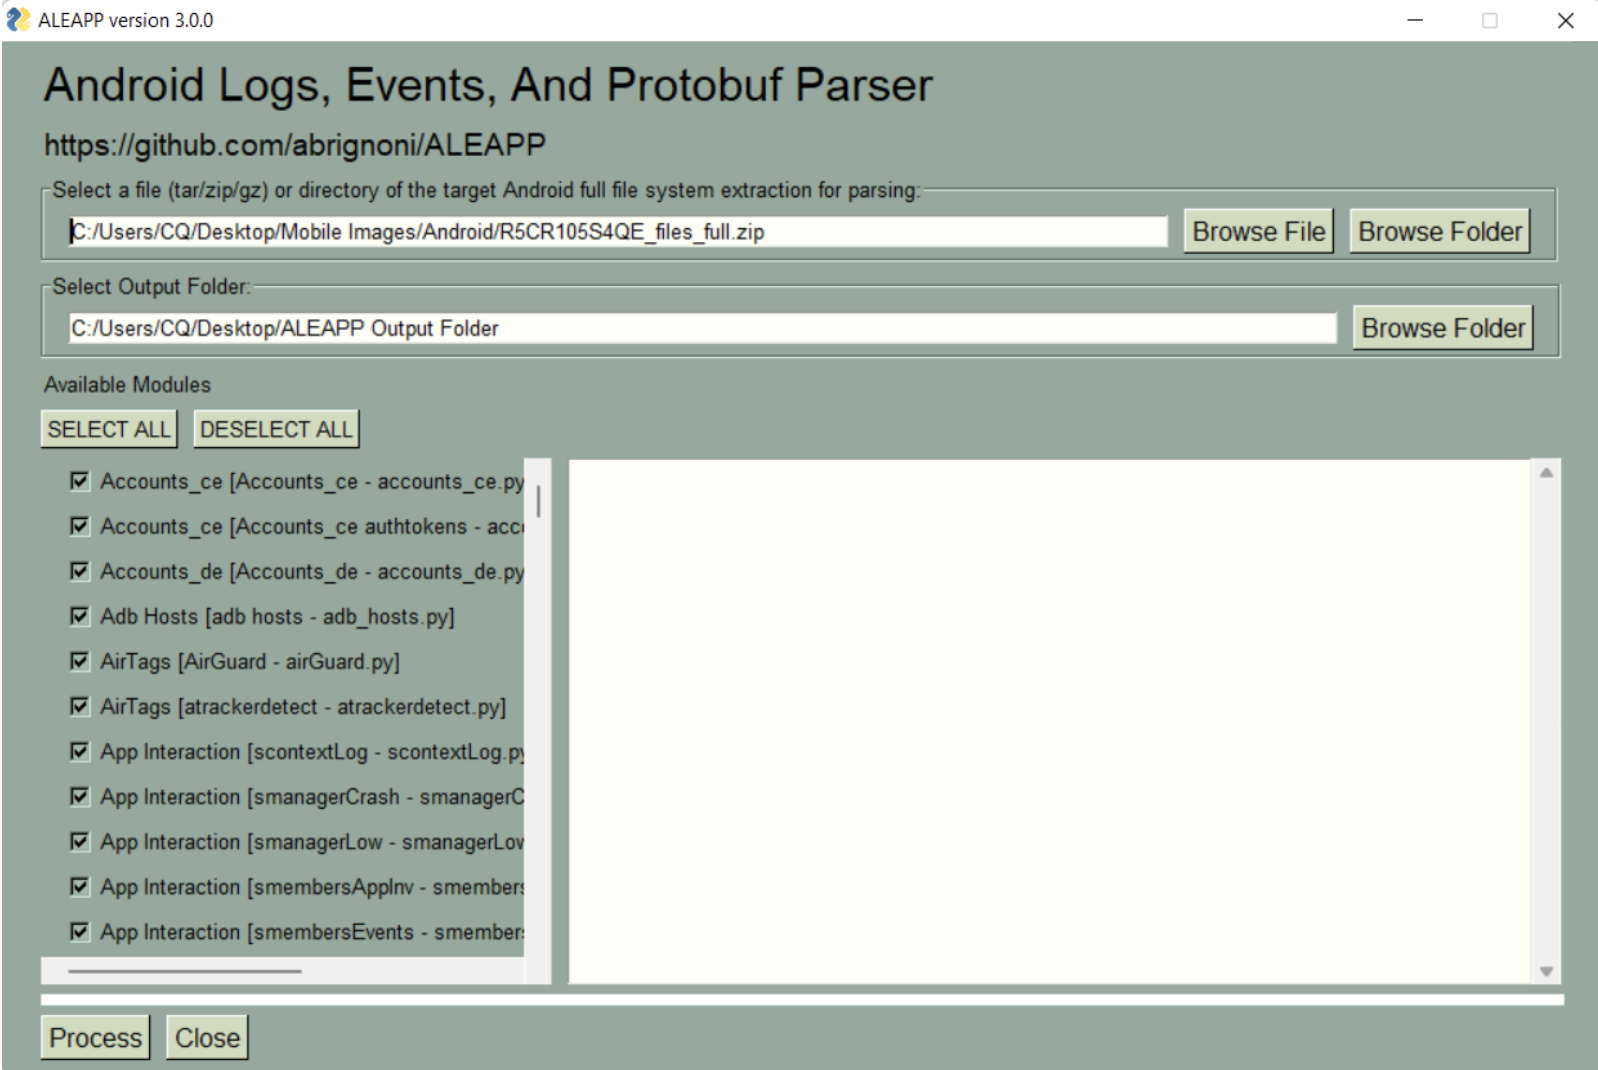
Task: Click Browse Folder for output folder
Action: click(x=1443, y=328)
